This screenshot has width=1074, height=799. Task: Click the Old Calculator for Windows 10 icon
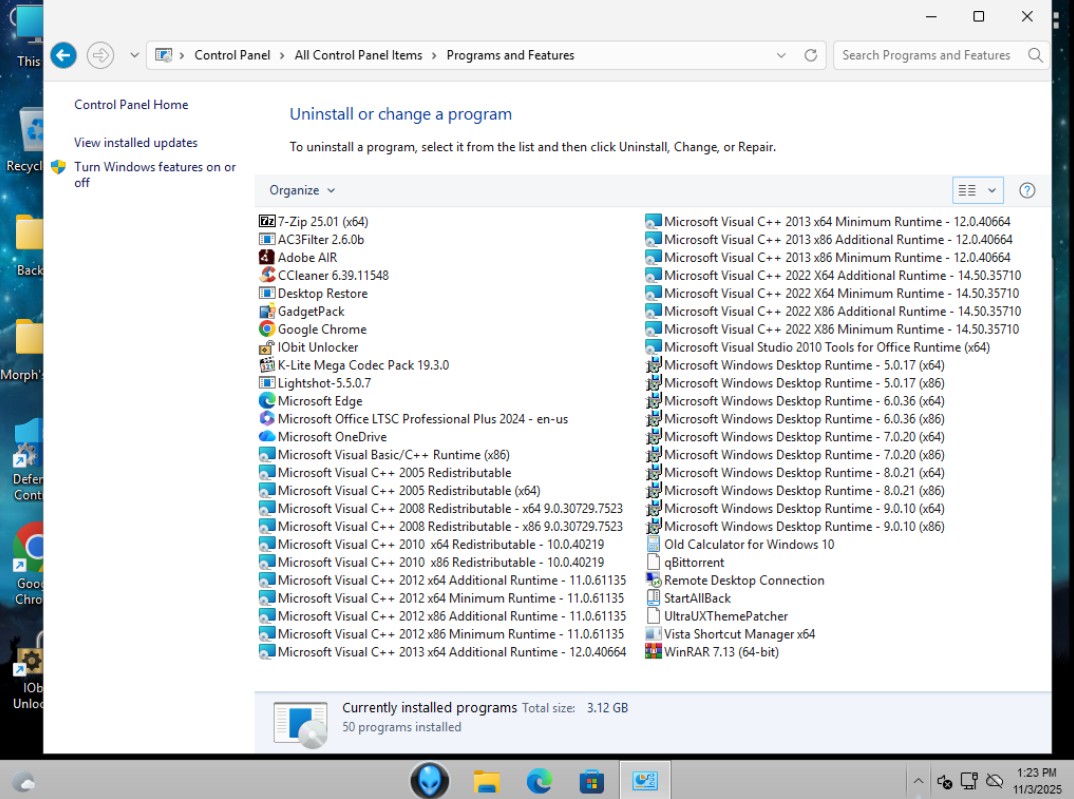653,544
